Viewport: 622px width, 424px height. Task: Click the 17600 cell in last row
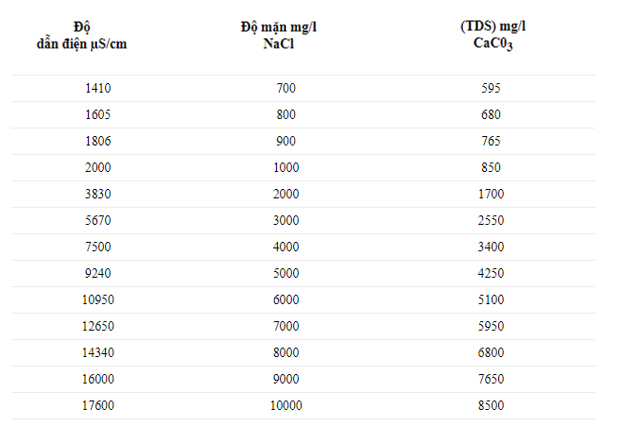pyautogui.click(x=99, y=403)
